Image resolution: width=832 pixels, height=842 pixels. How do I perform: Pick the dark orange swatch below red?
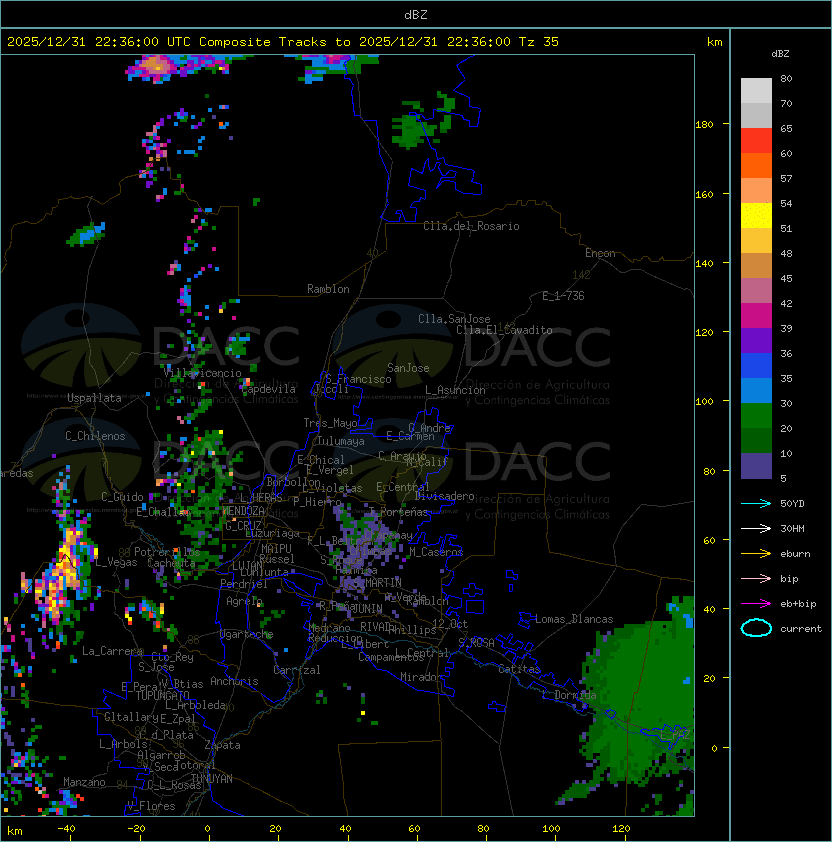[756, 165]
